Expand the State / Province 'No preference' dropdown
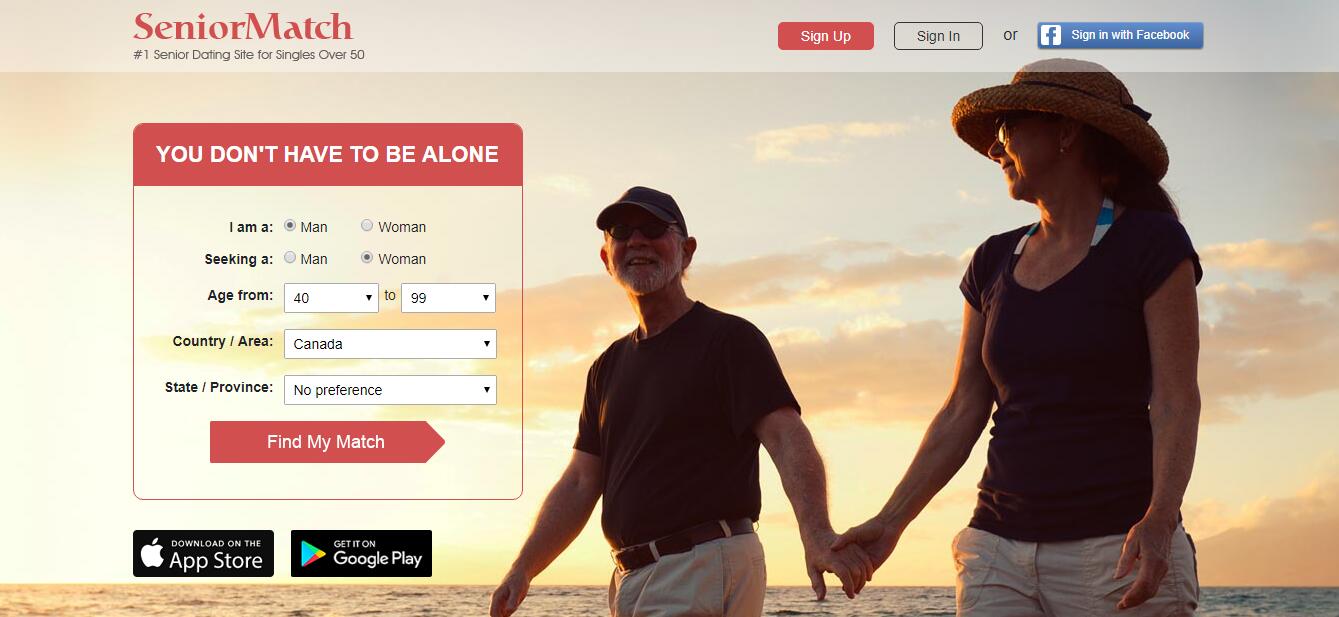This screenshot has width=1339, height=617. coord(390,390)
